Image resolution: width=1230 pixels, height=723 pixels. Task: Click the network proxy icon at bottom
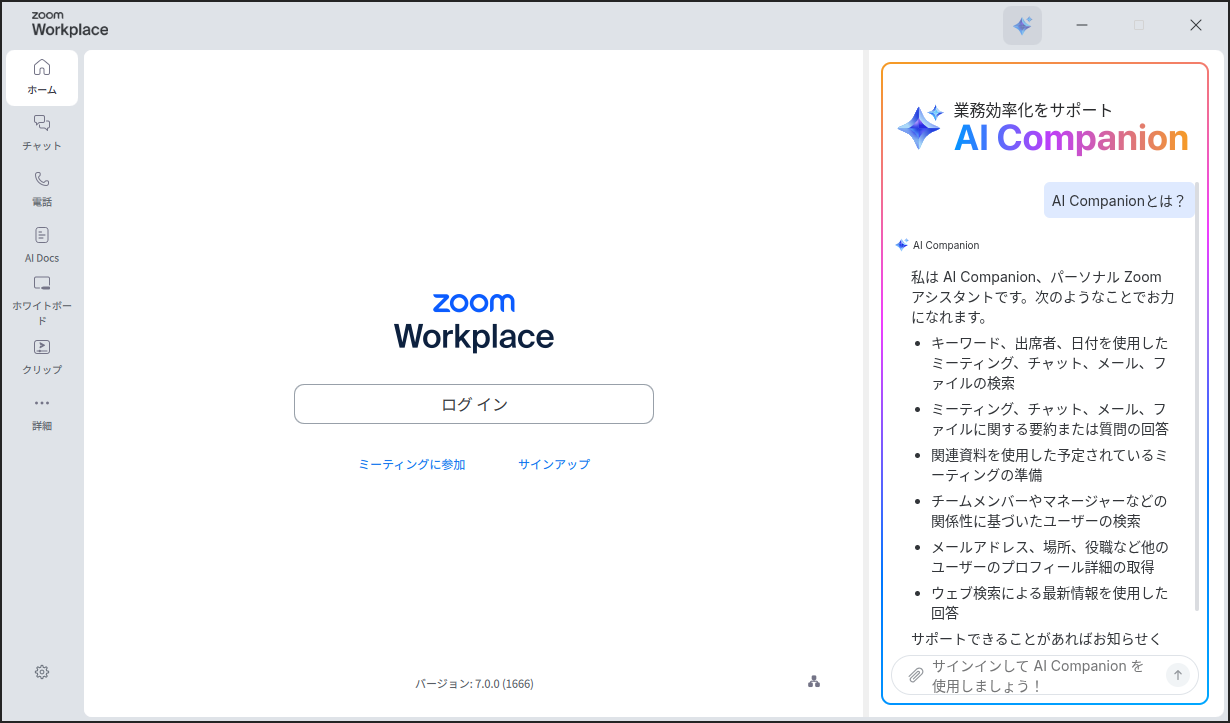point(814,682)
